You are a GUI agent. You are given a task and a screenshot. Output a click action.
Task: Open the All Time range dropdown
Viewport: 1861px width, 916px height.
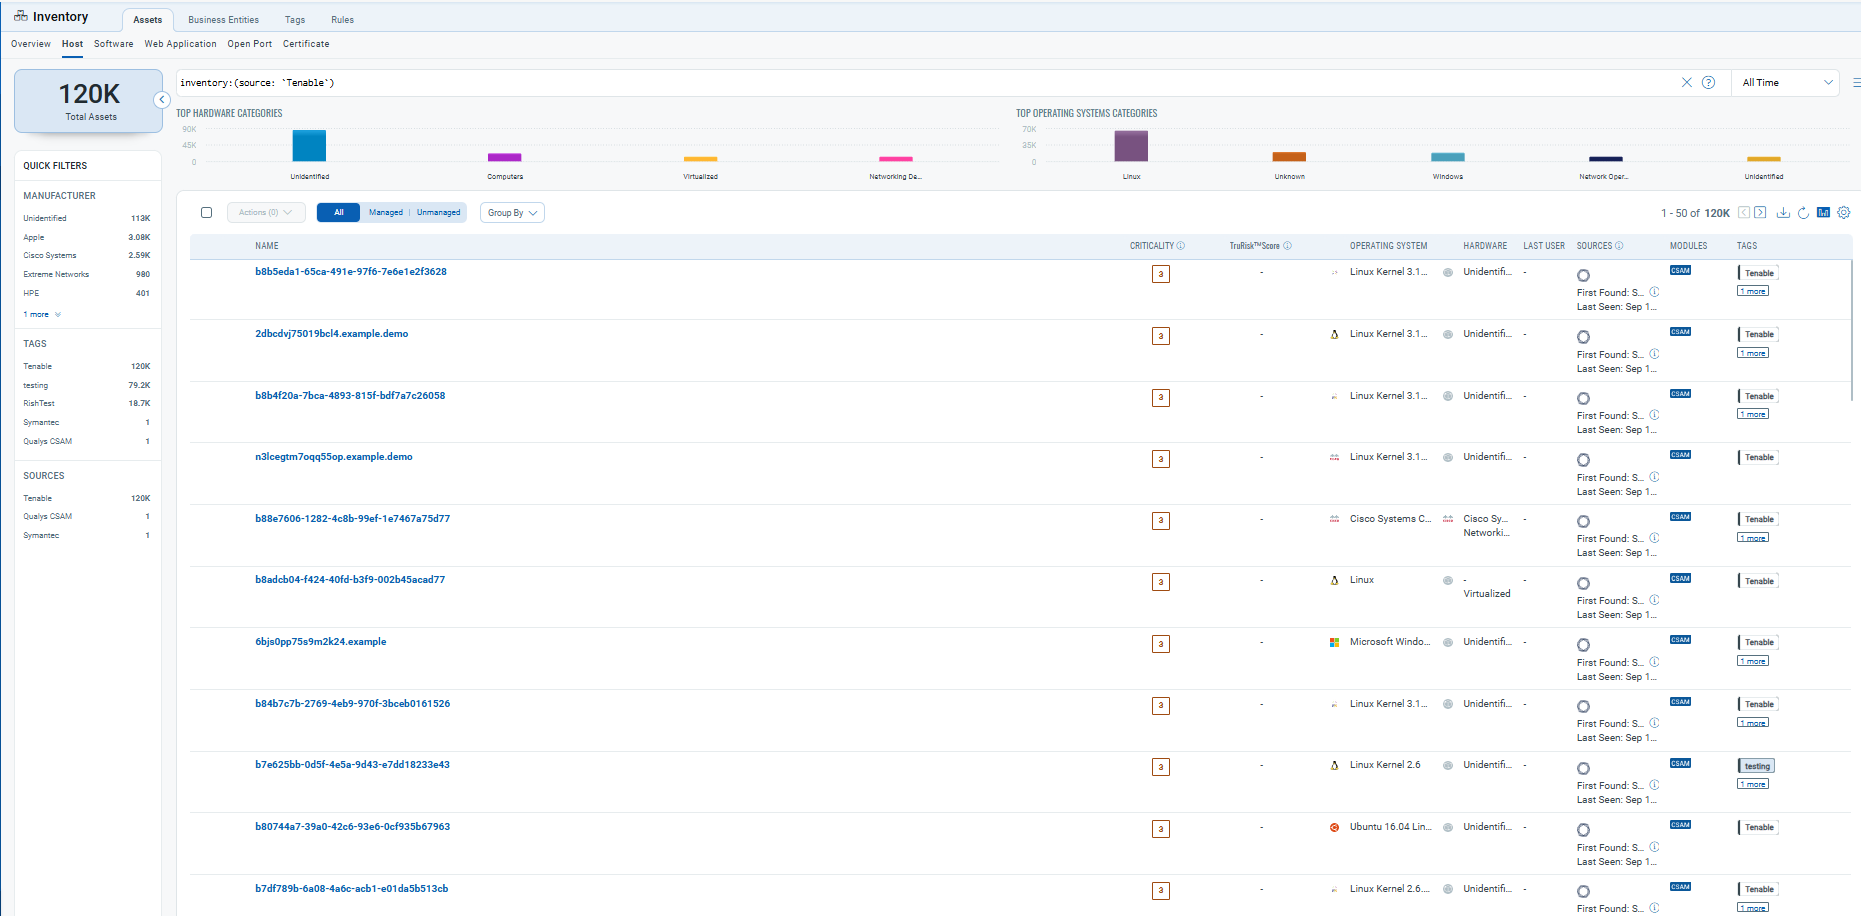(1786, 83)
